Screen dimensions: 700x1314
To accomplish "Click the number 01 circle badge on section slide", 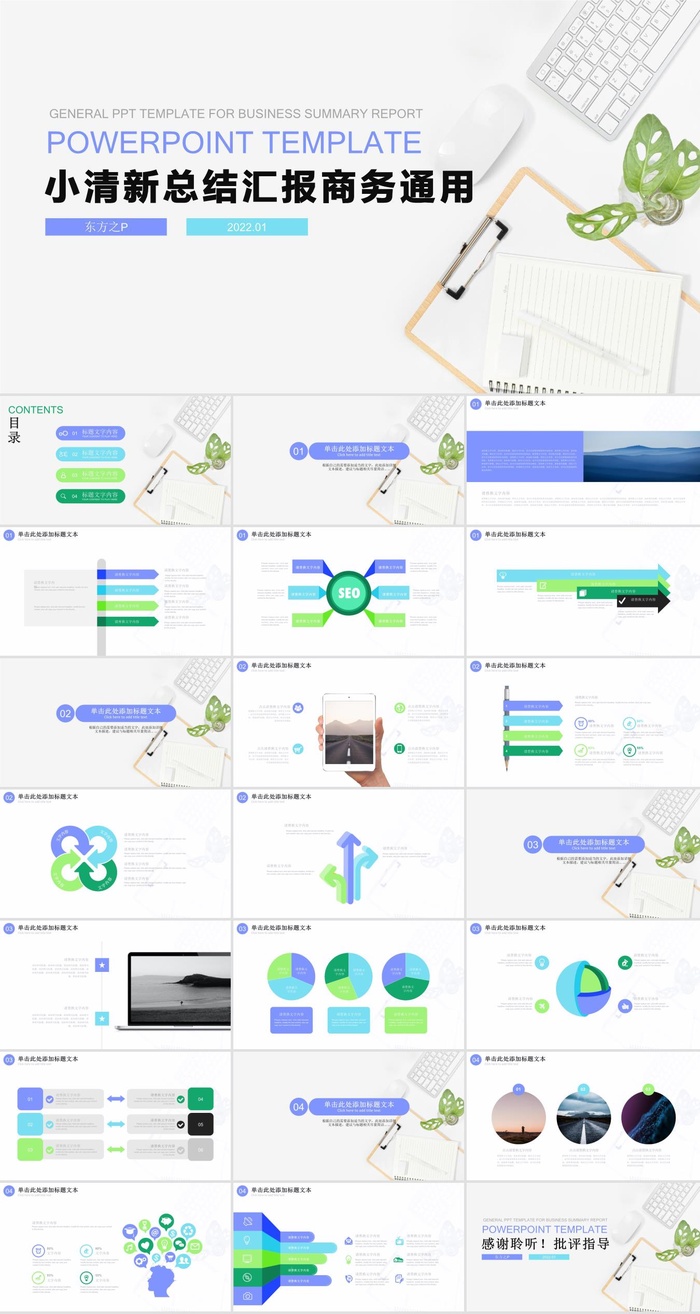I will [298, 452].
